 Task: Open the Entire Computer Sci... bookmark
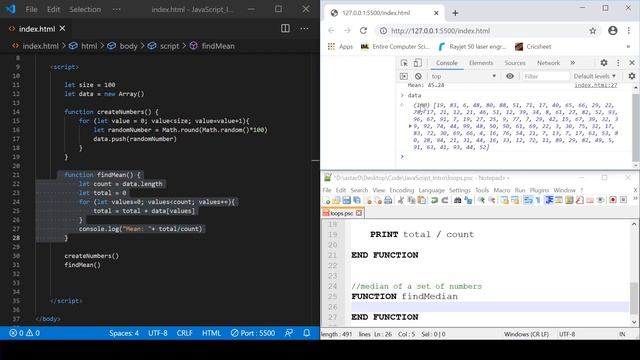[x=395, y=47]
